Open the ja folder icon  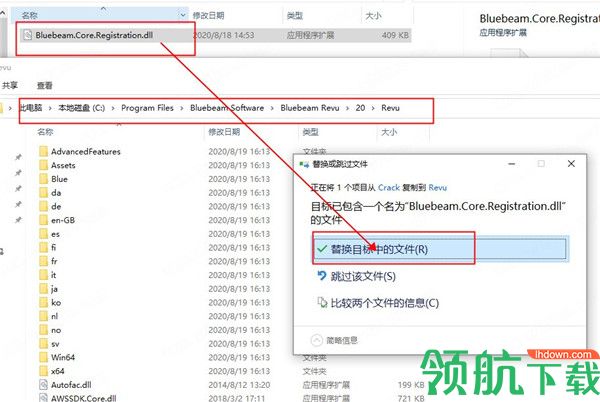(44, 289)
